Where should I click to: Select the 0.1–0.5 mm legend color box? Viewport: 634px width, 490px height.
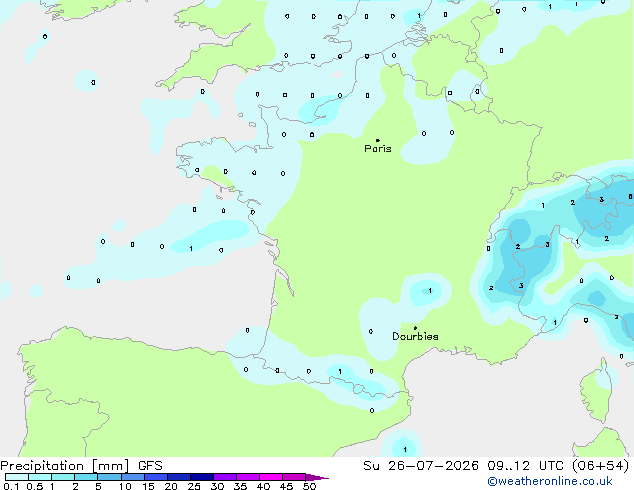[x=17, y=477]
